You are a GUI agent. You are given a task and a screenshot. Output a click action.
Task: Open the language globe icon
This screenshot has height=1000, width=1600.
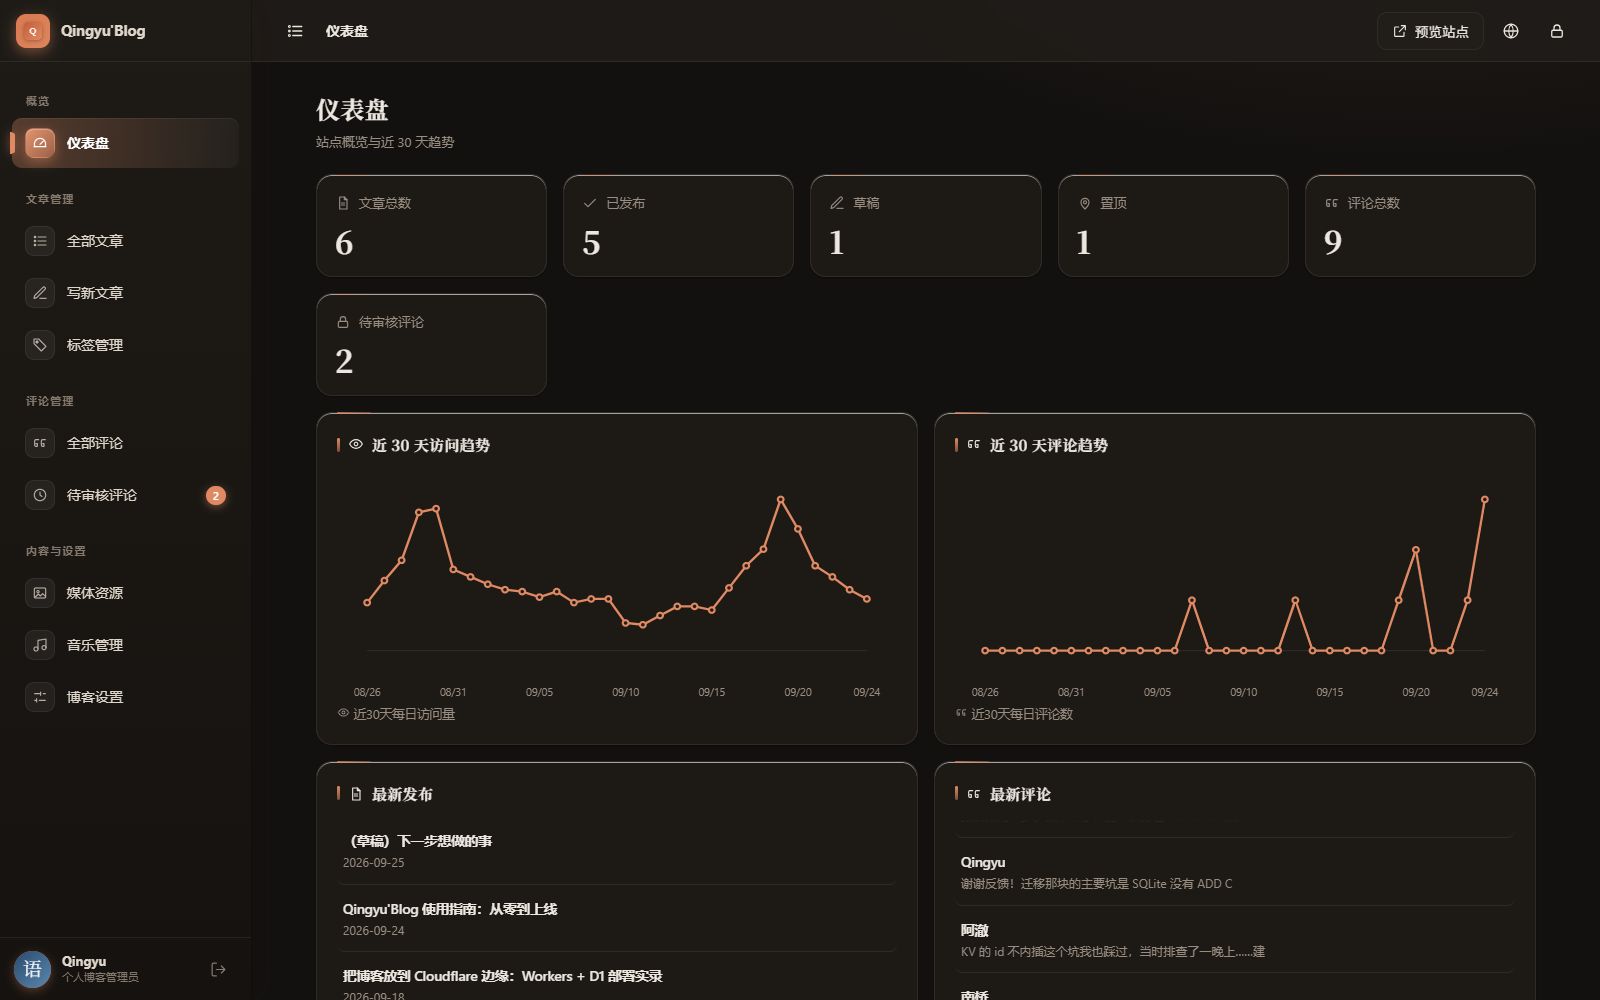(x=1511, y=31)
